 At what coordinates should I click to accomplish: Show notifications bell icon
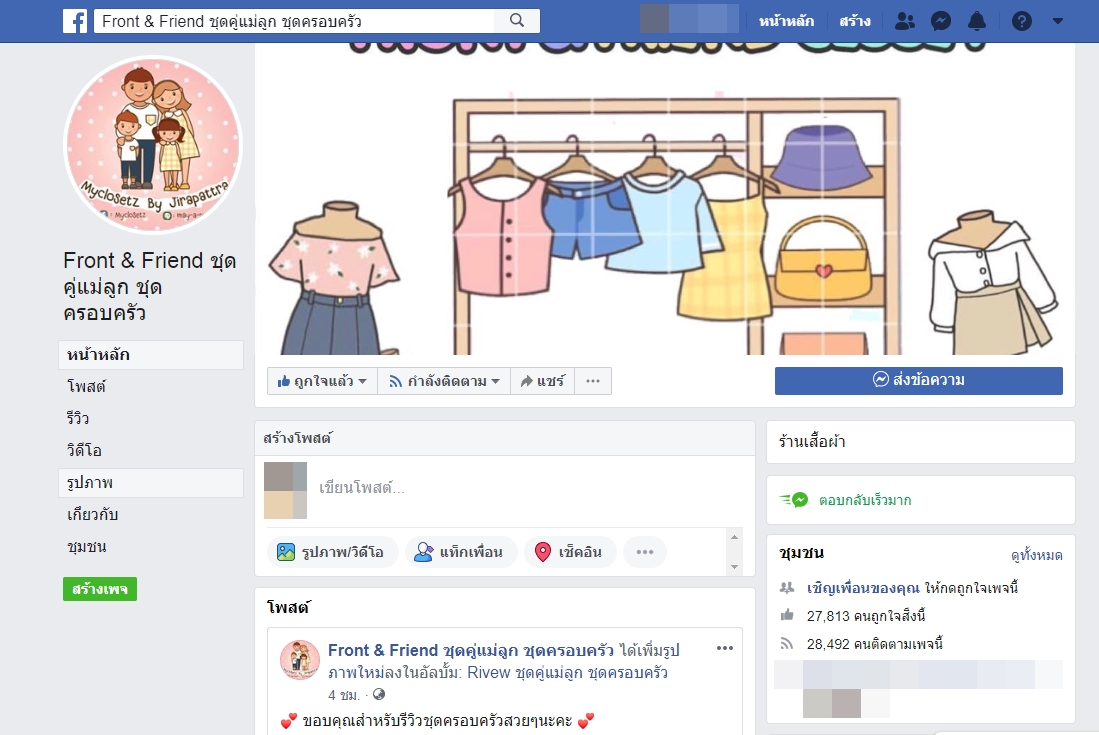tap(977, 21)
